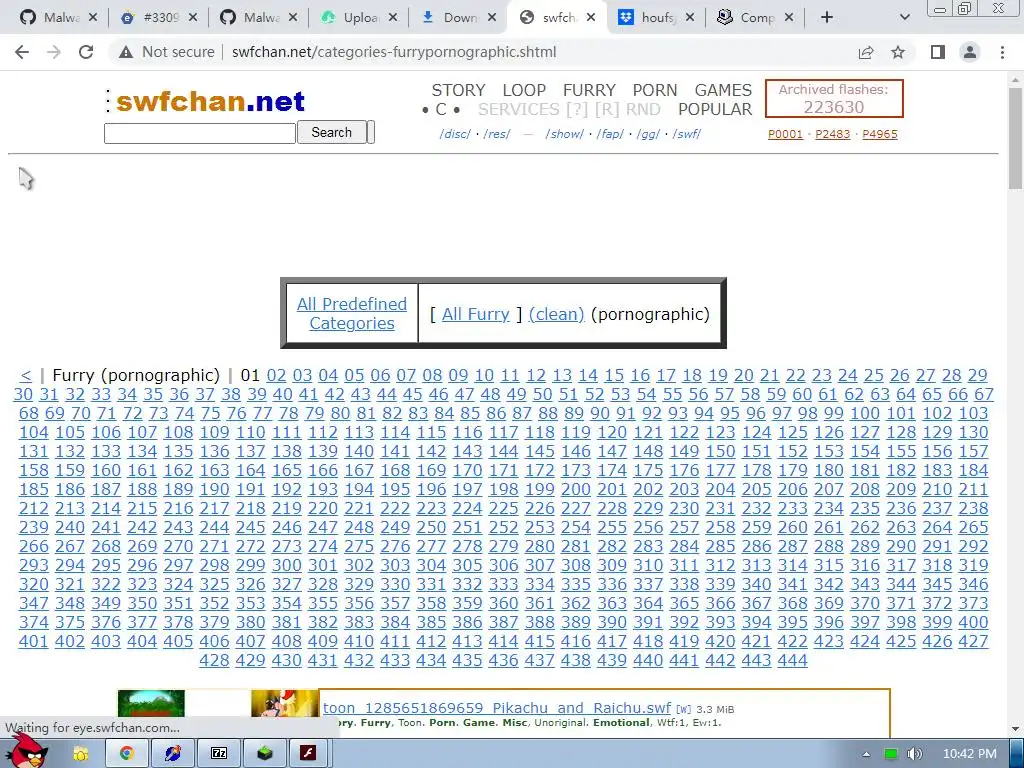Click the small button beside Search
The width and height of the screenshot is (1024, 768).
point(371,133)
